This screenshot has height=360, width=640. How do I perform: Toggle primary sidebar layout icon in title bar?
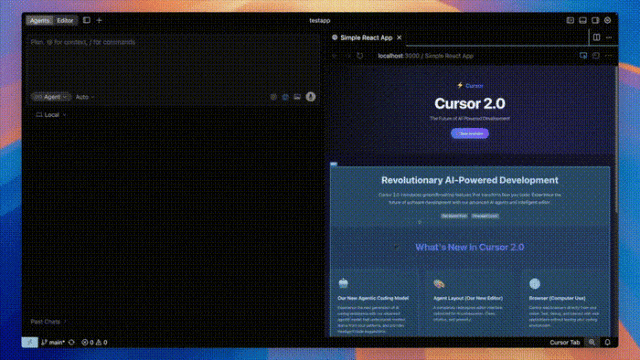[570, 20]
